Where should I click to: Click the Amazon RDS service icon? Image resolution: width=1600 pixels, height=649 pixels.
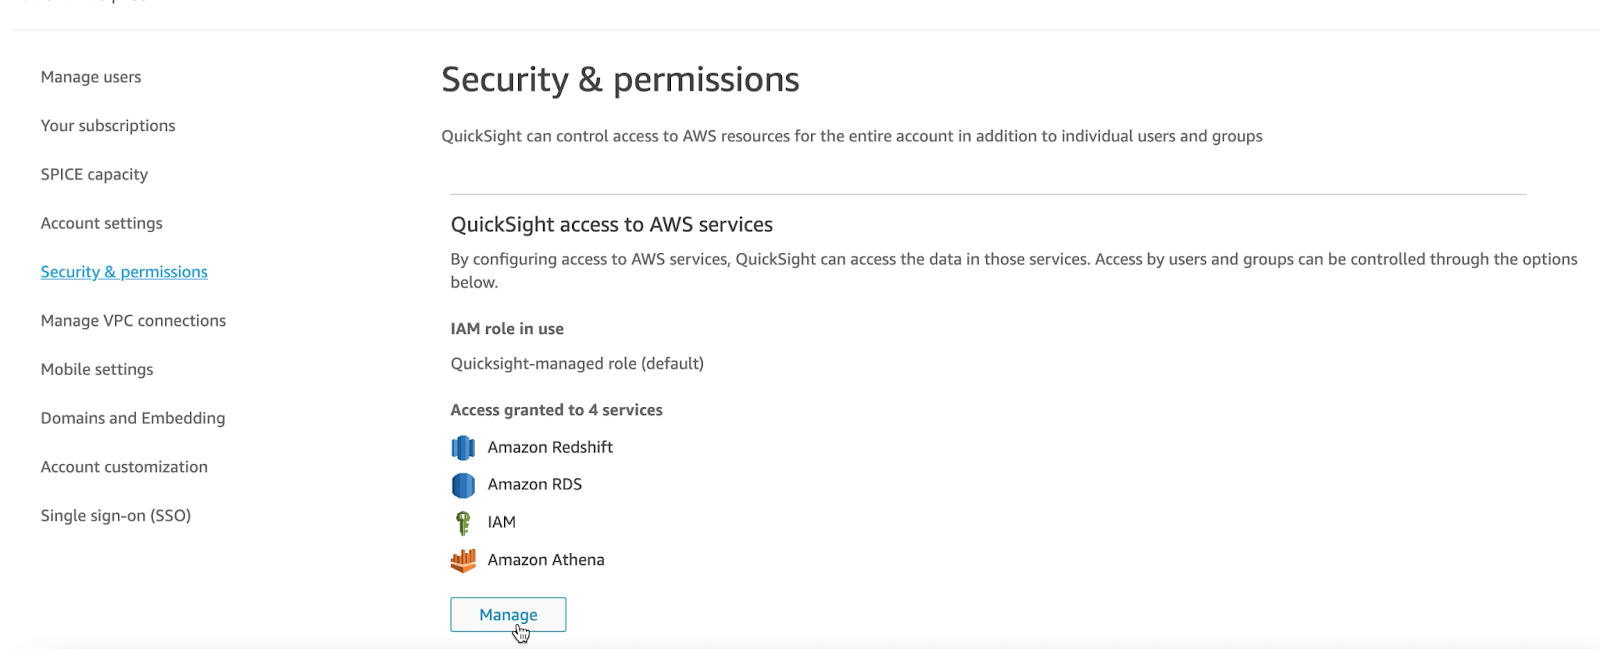coord(463,485)
